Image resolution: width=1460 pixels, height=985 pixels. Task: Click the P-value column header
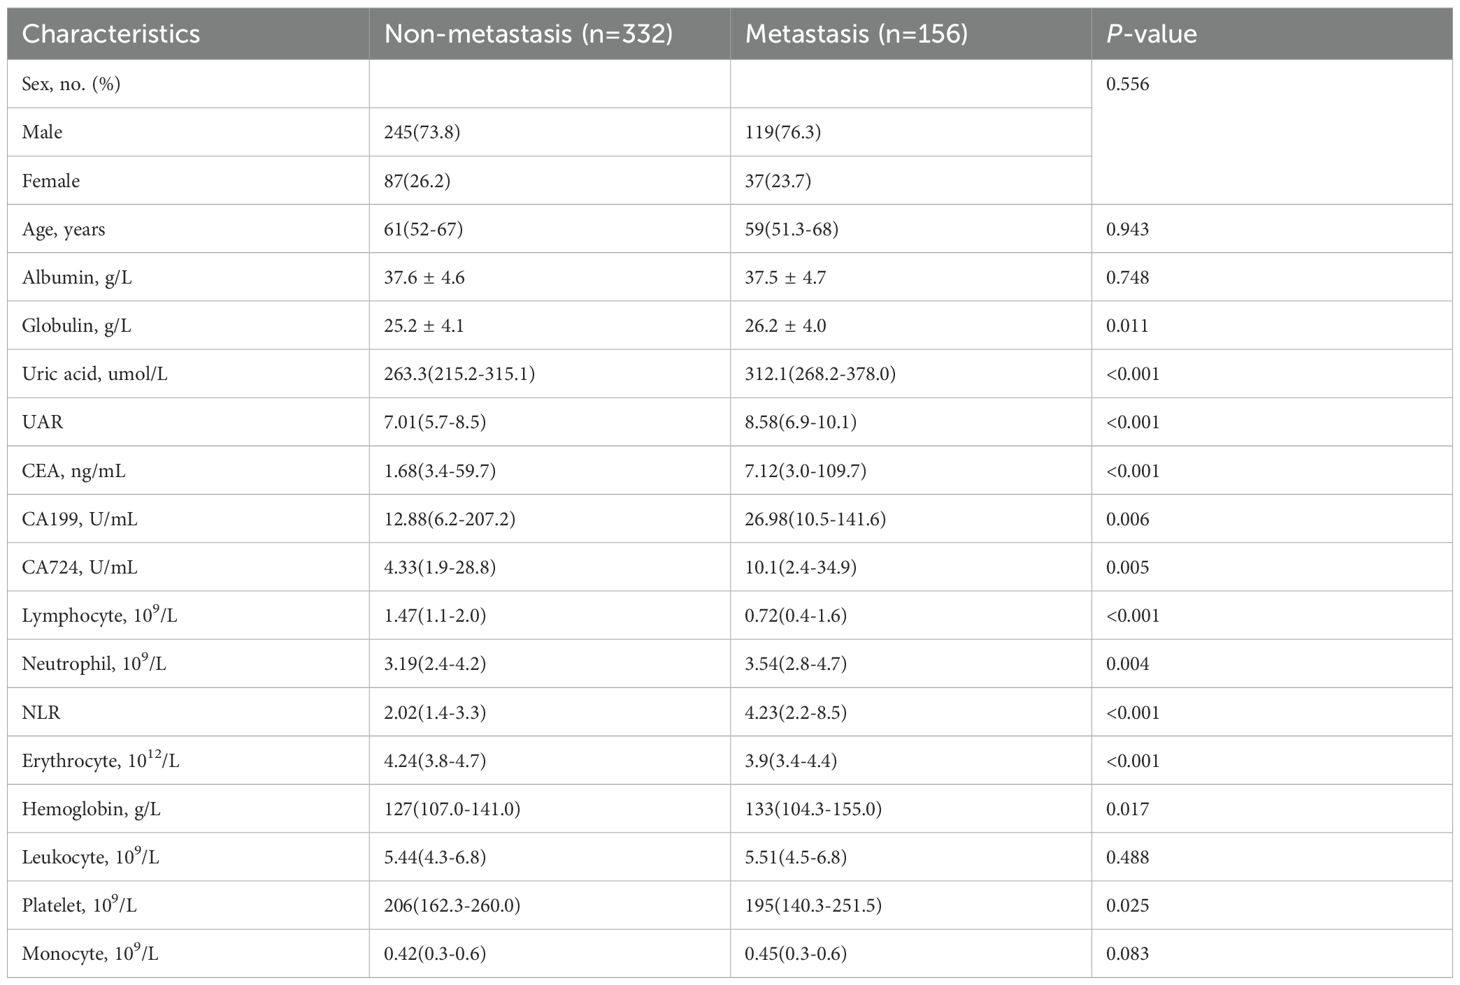(1151, 34)
